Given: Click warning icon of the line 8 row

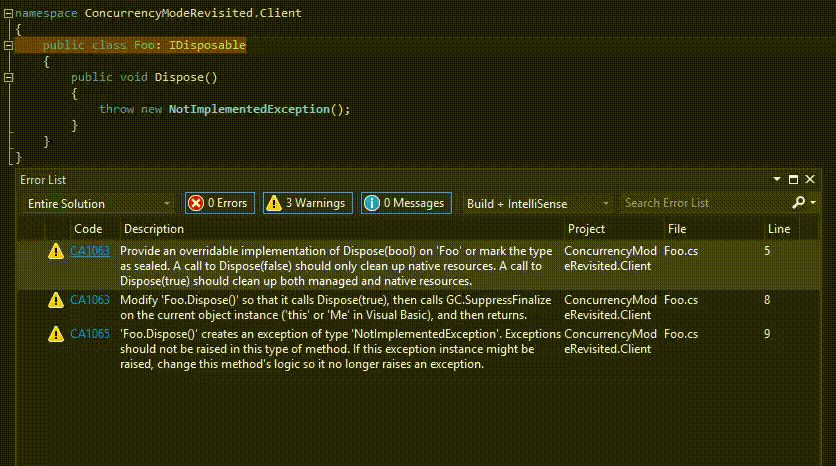Looking at the screenshot, I should pyautogui.click(x=55, y=300).
